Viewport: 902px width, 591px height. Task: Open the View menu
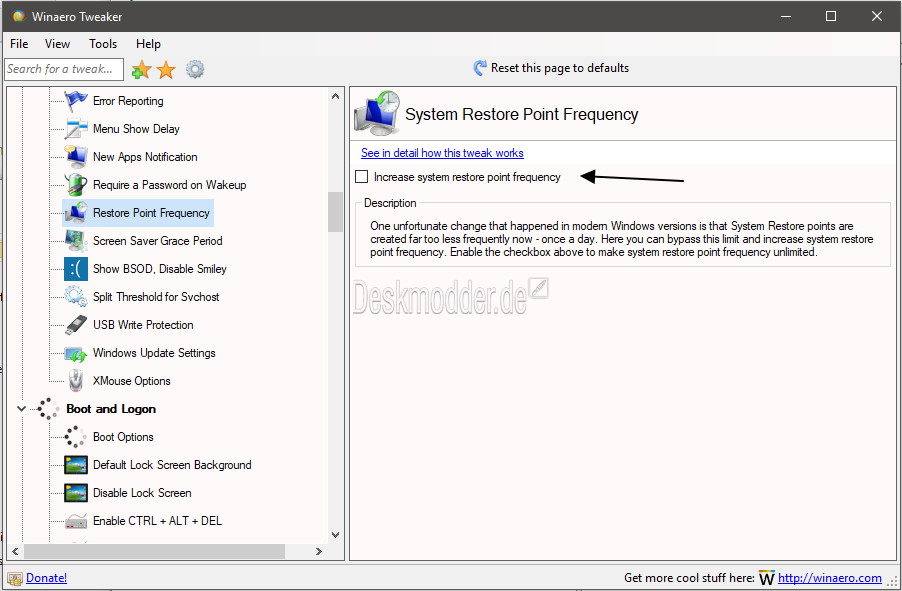pos(58,44)
